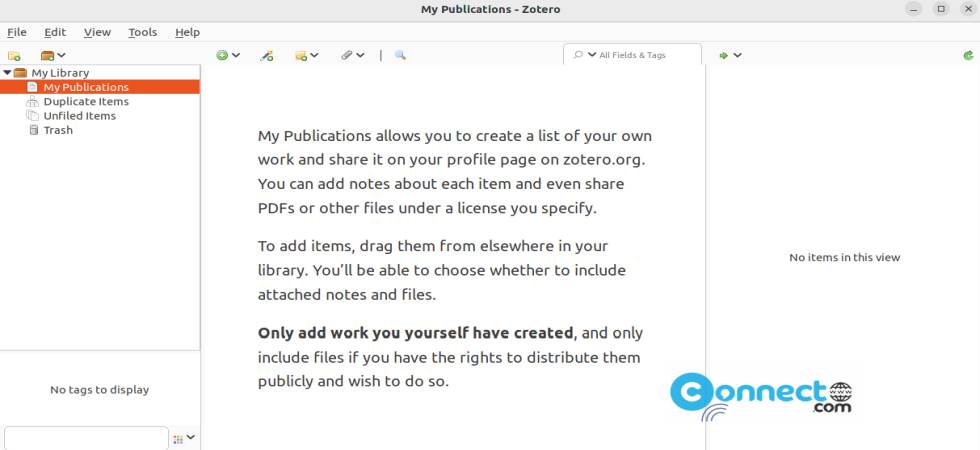Select My Publications in the sidebar

pyautogui.click(x=100, y=87)
